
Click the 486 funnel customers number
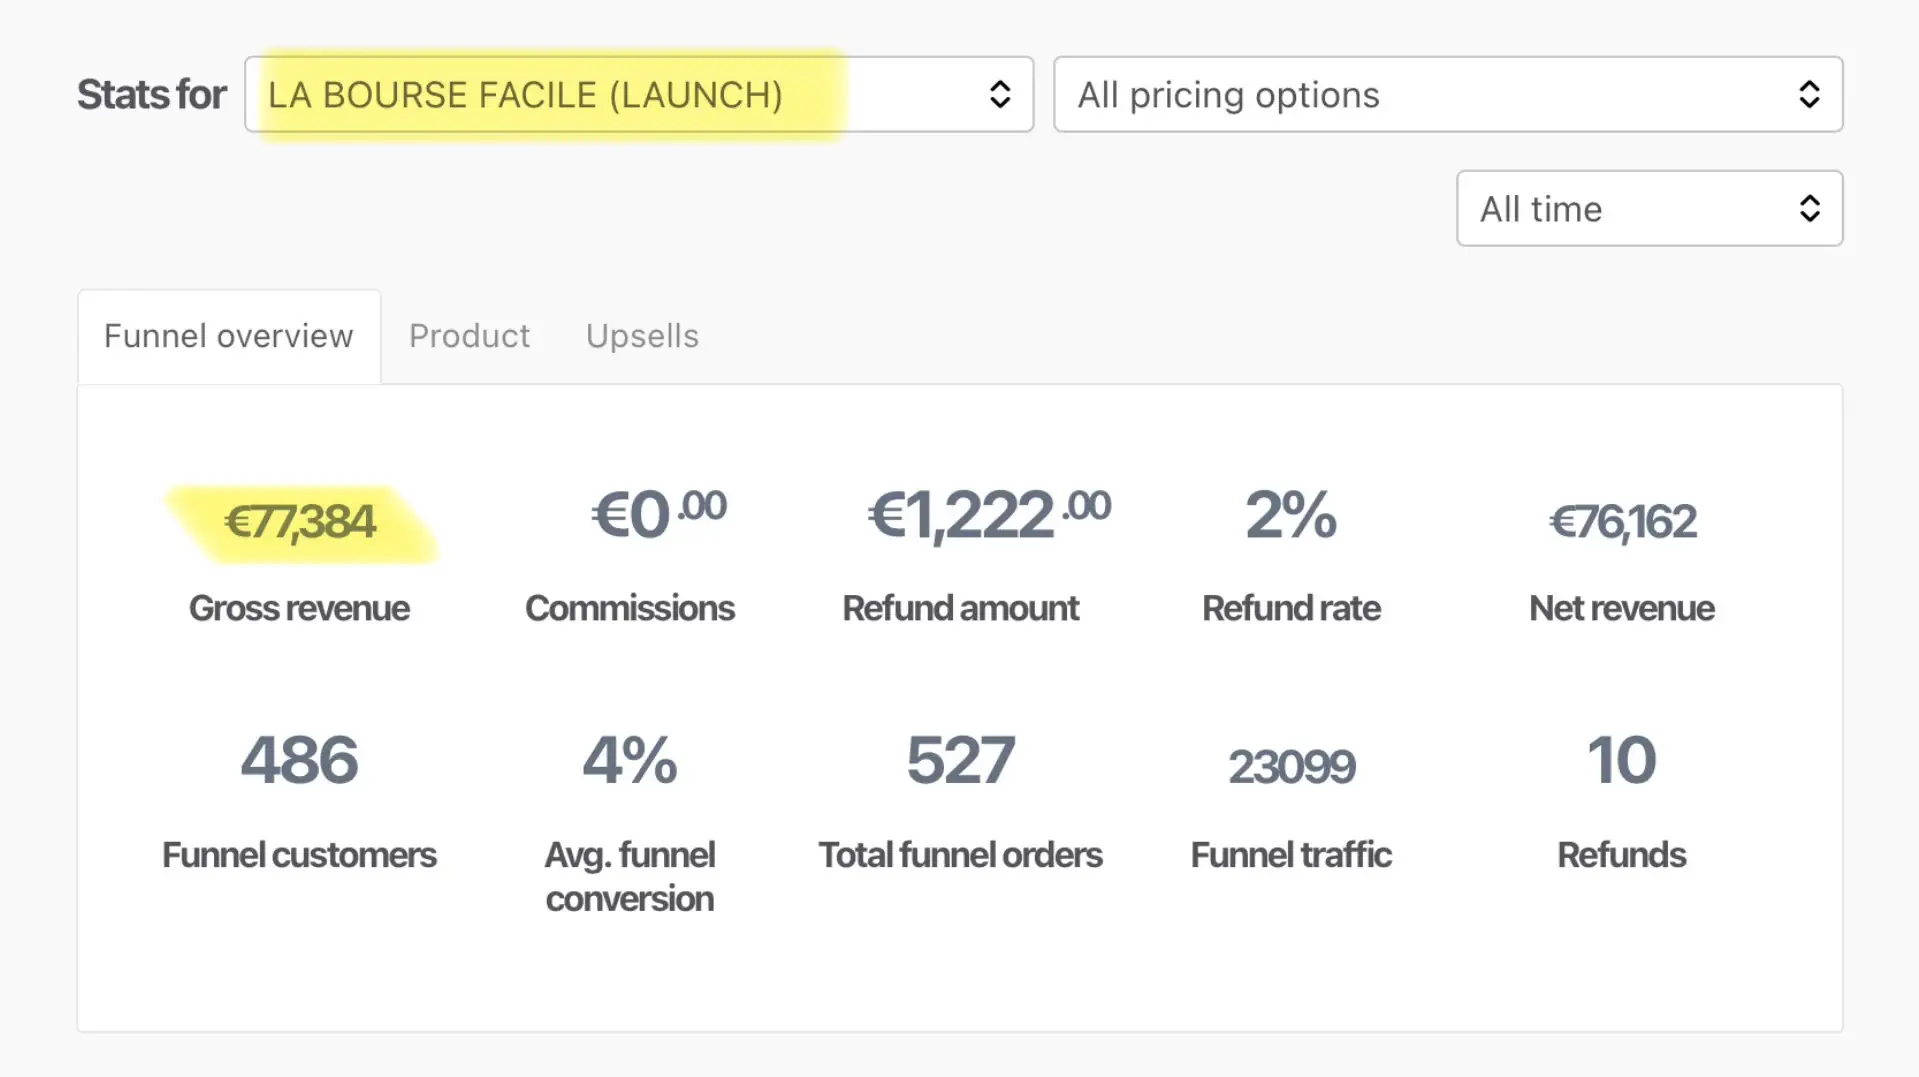[299, 760]
